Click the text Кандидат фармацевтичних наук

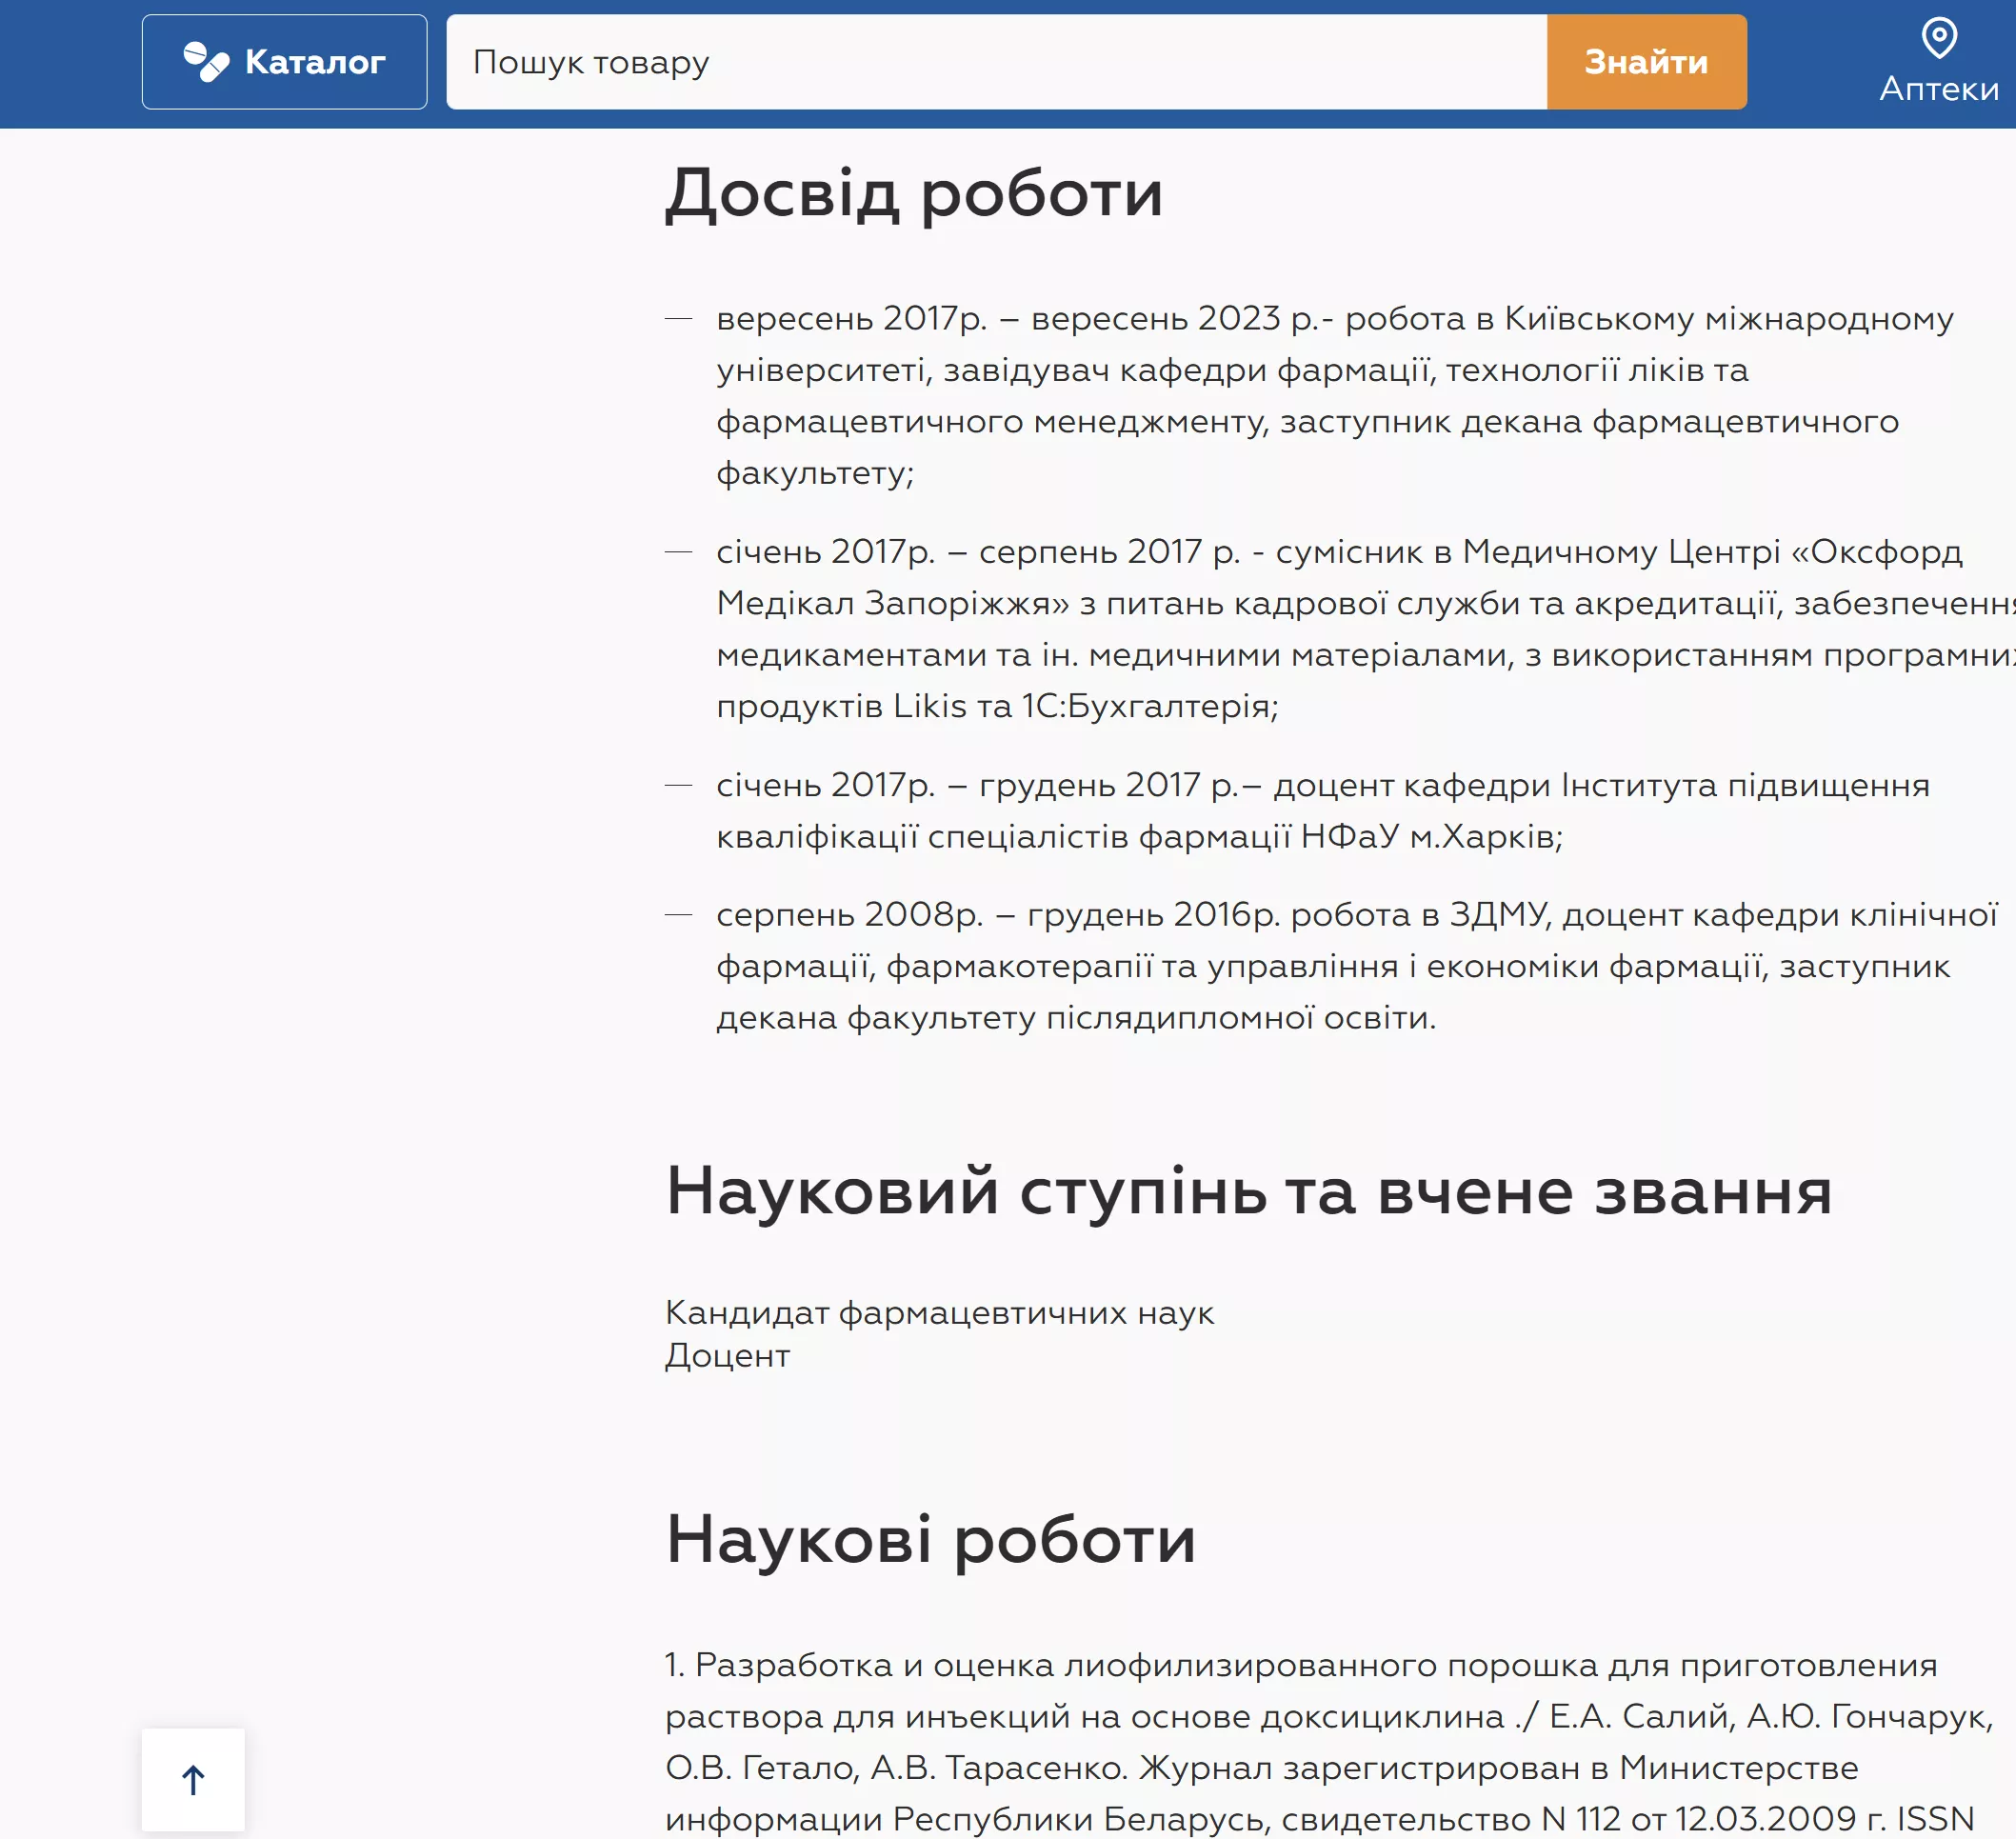pyautogui.click(x=940, y=1312)
